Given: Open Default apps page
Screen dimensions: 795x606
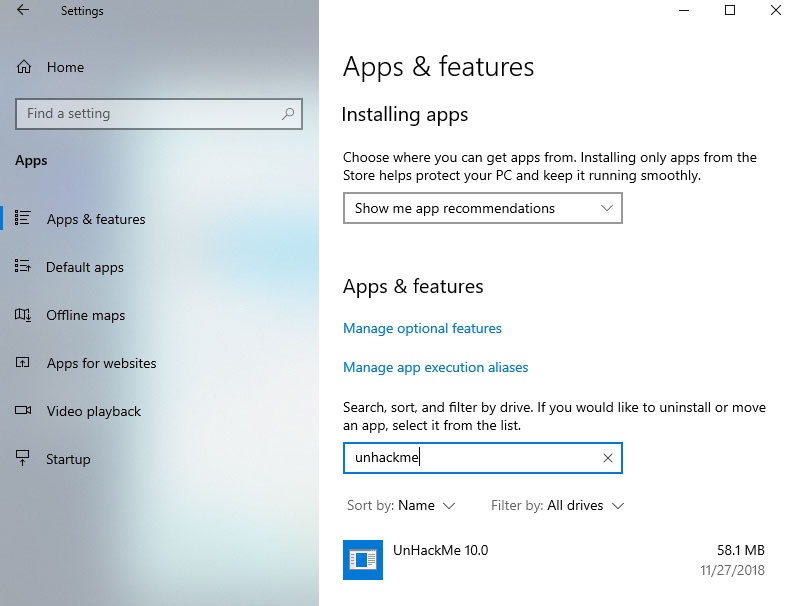Looking at the screenshot, I should [85, 267].
